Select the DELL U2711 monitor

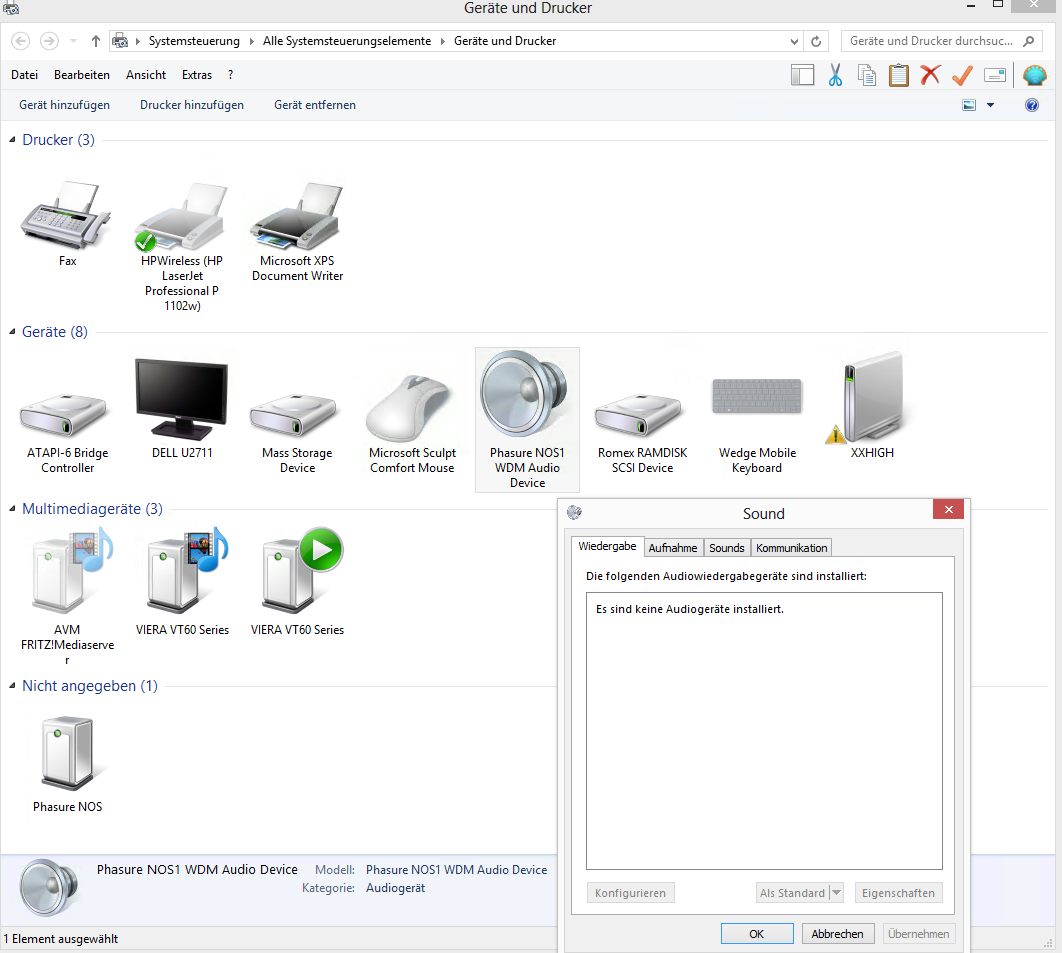point(182,400)
